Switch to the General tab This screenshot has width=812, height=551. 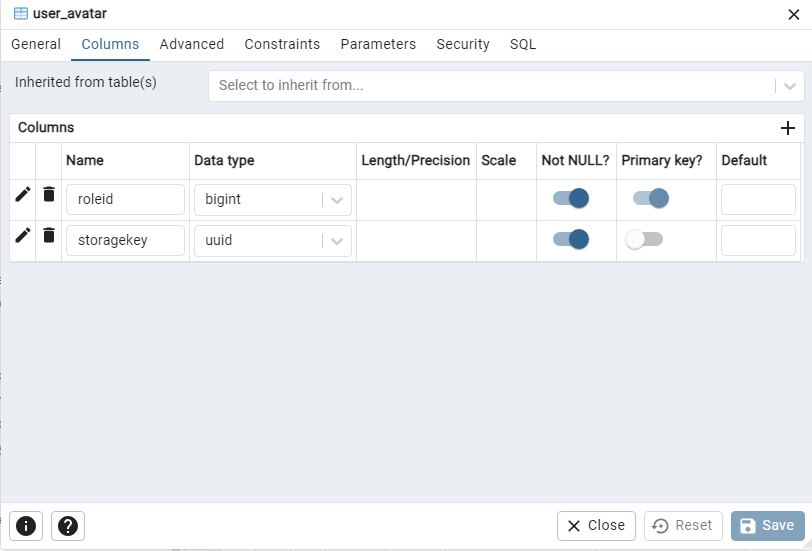[x=36, y=45]
